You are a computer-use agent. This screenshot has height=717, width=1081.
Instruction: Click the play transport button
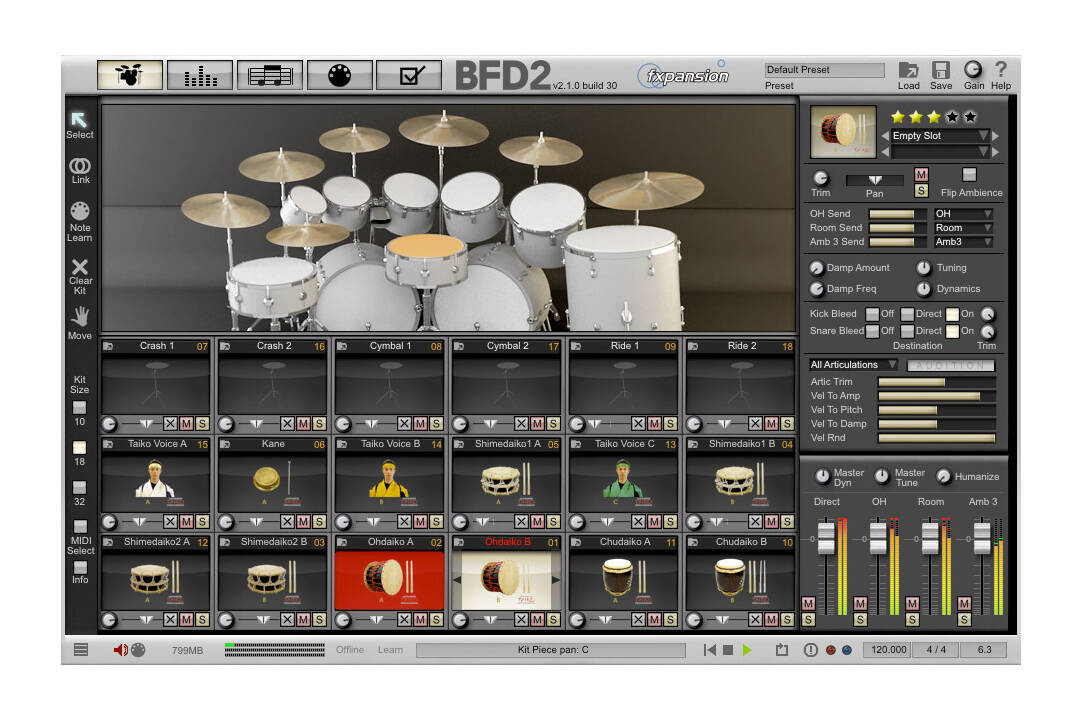747,649
